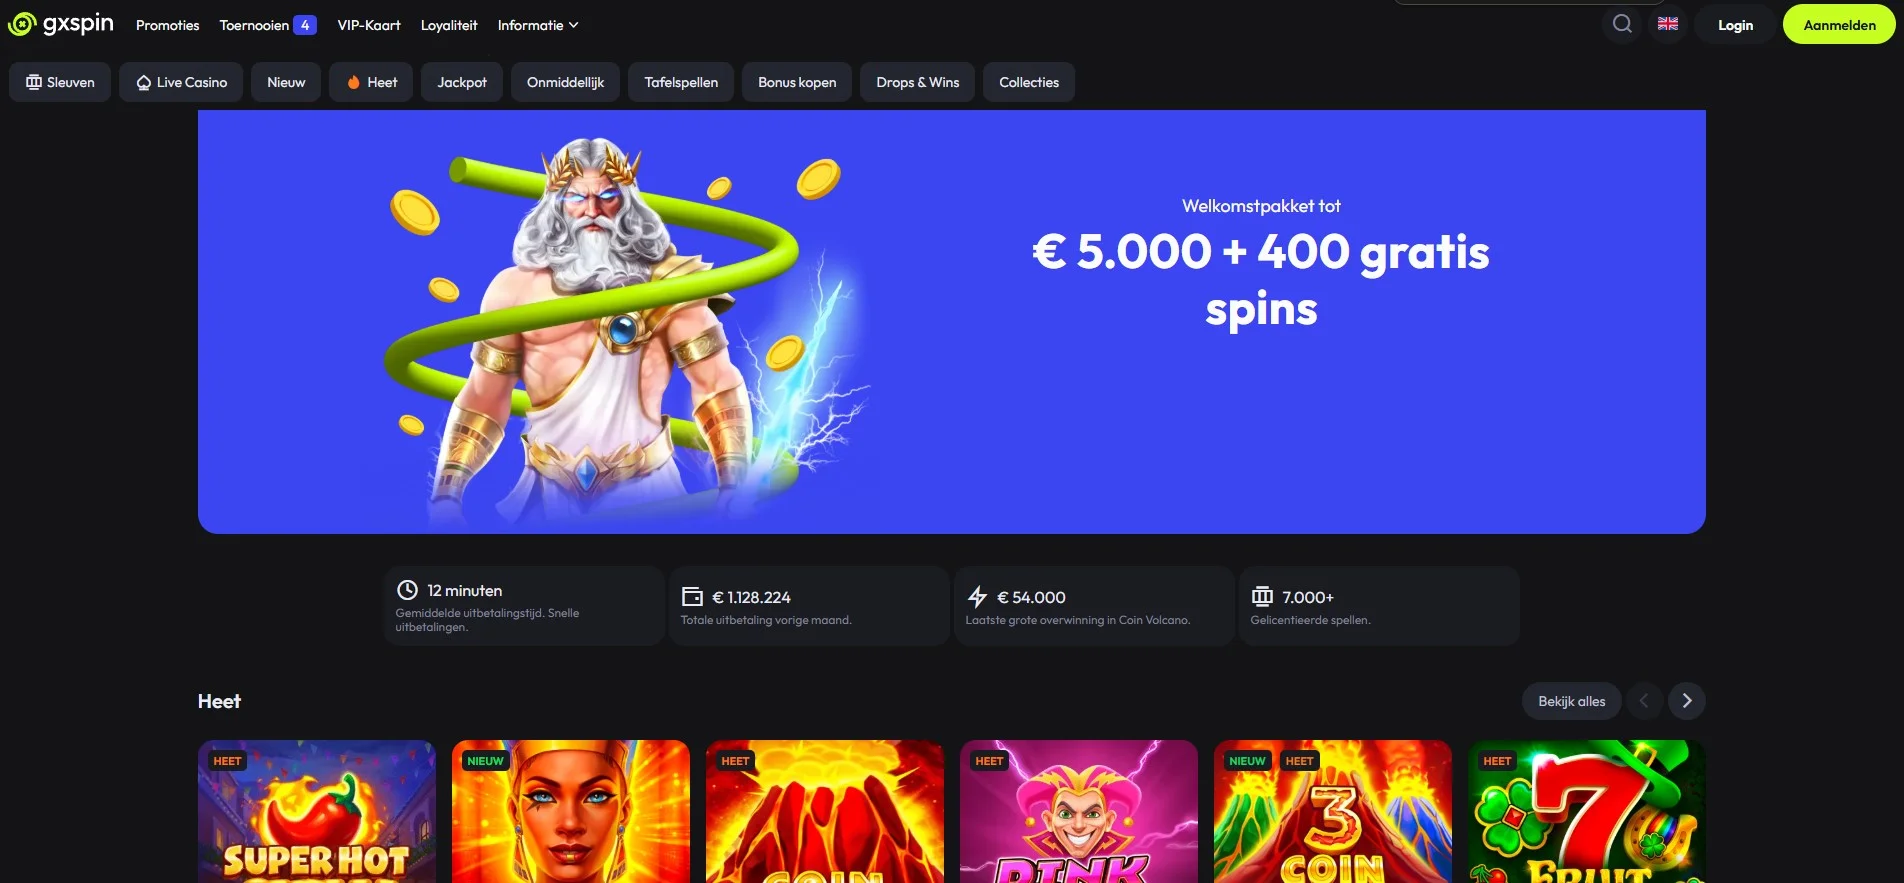
Task: Click the lightning icon beside € 54.000
Action: (x=977, y=597)
